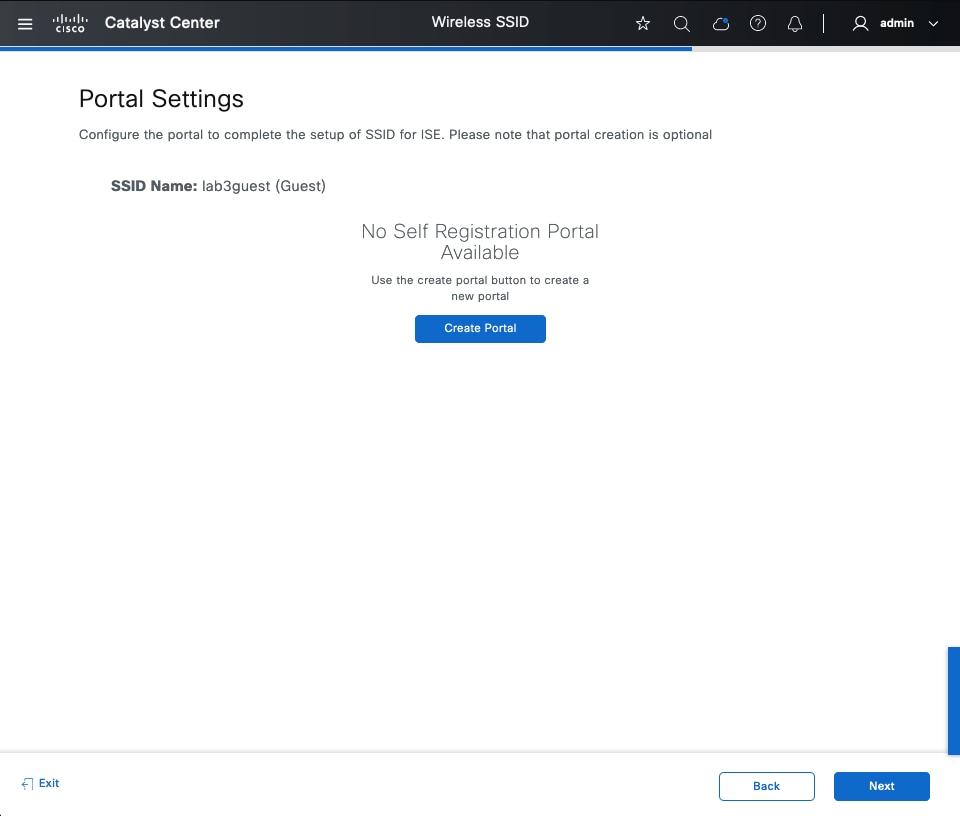This screenshot has height=816, width=960.
Task: Open the hamburger navigation menu
Action: click(x=25, y=23)
